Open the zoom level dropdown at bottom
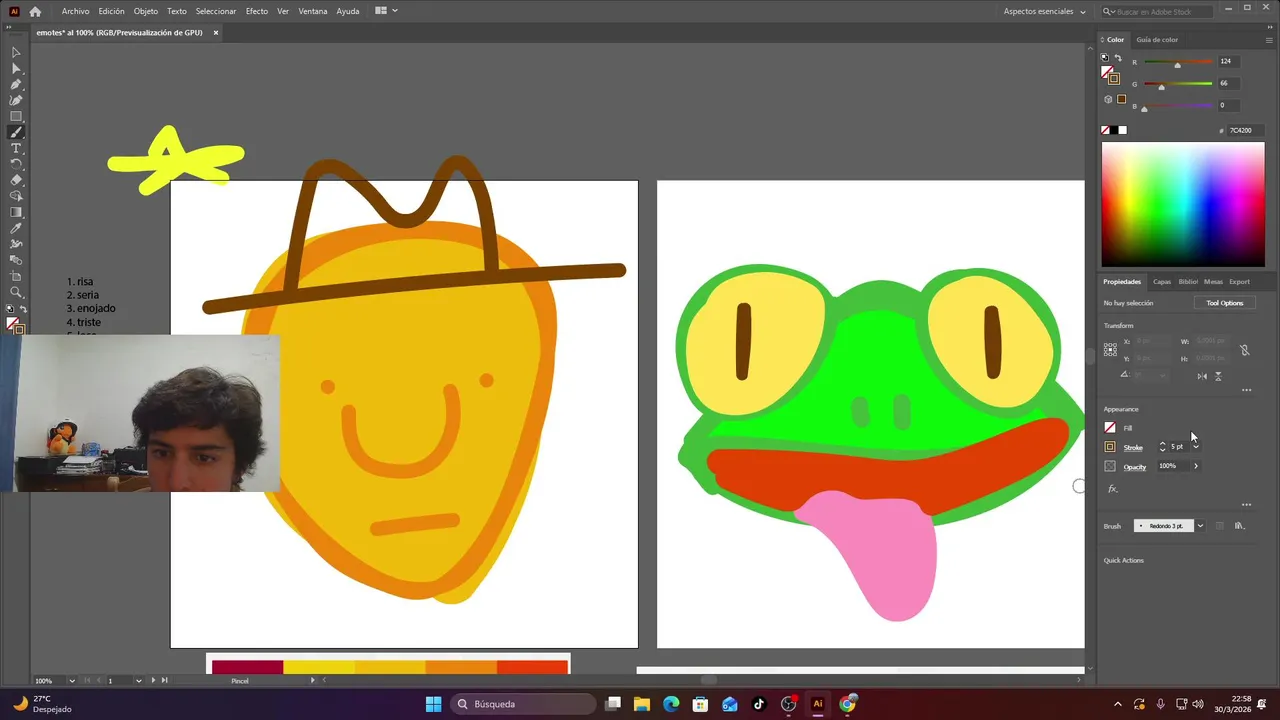Screen dimensions: 1280x720 tap(72, 681)
